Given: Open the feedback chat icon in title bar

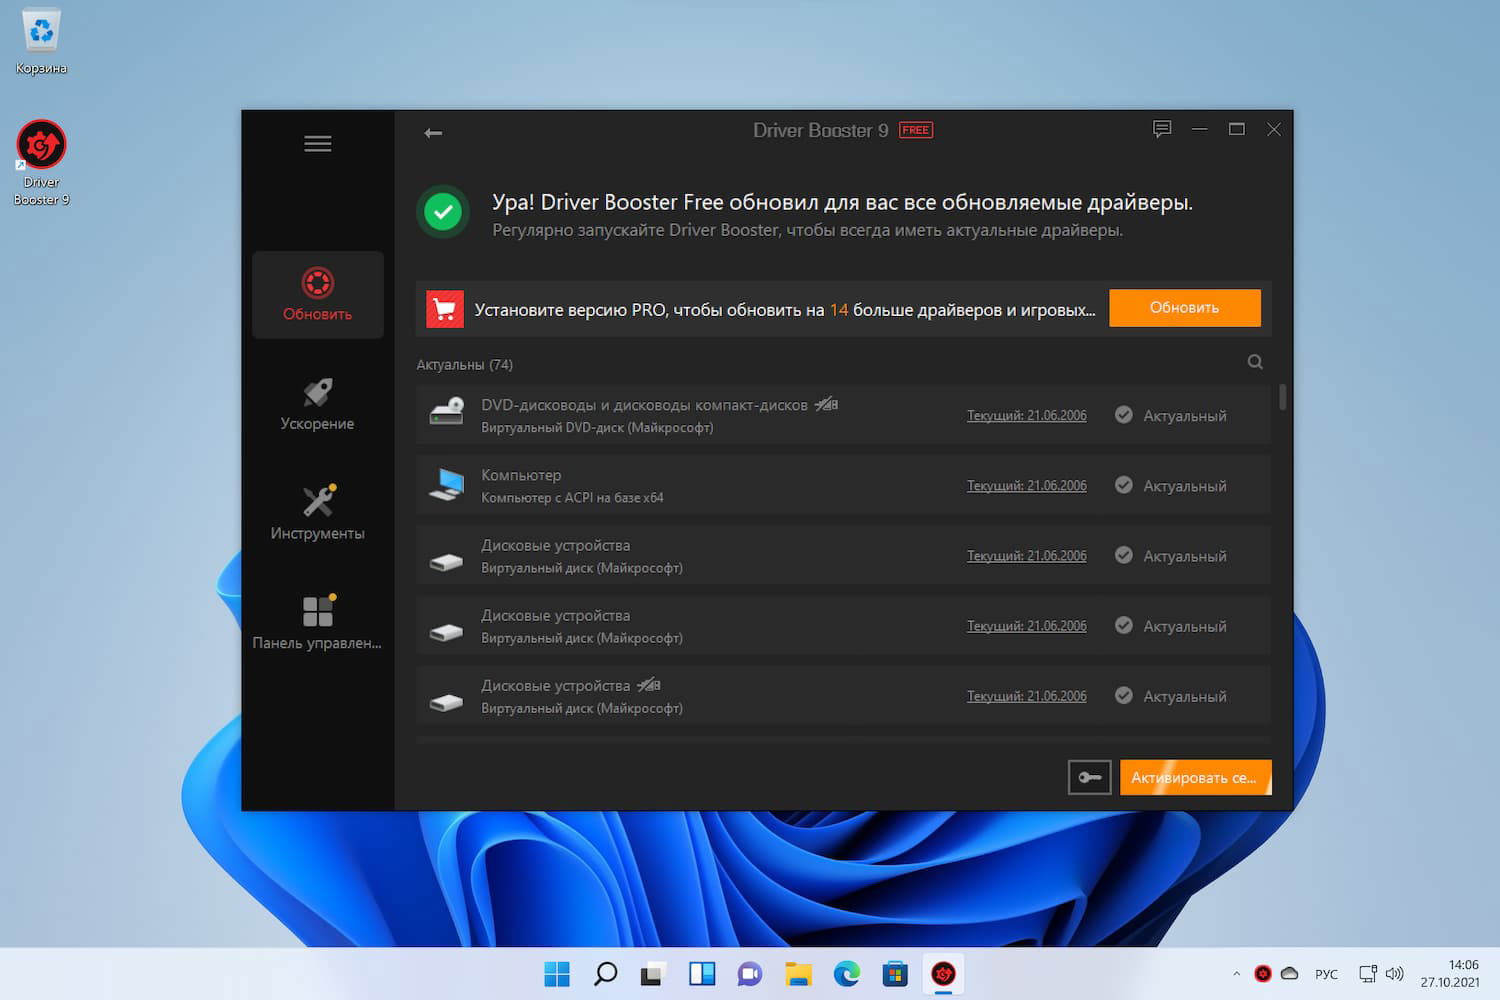Looking at the screenshot, I should 1162,129.
